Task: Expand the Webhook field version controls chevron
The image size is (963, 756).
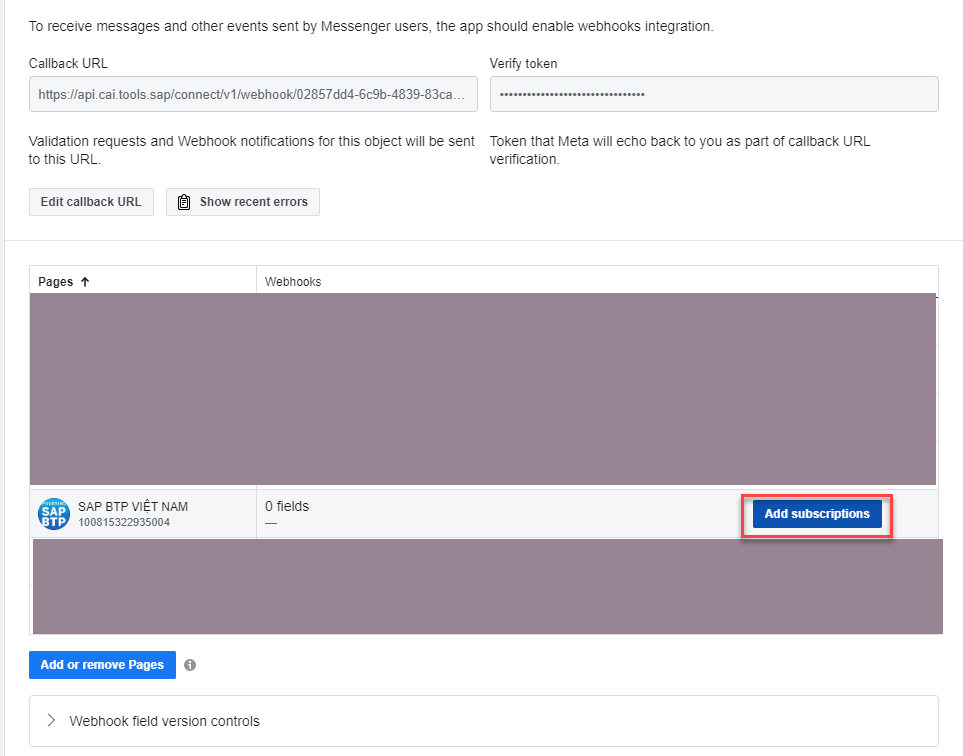Action: click(x=51, y=721)
